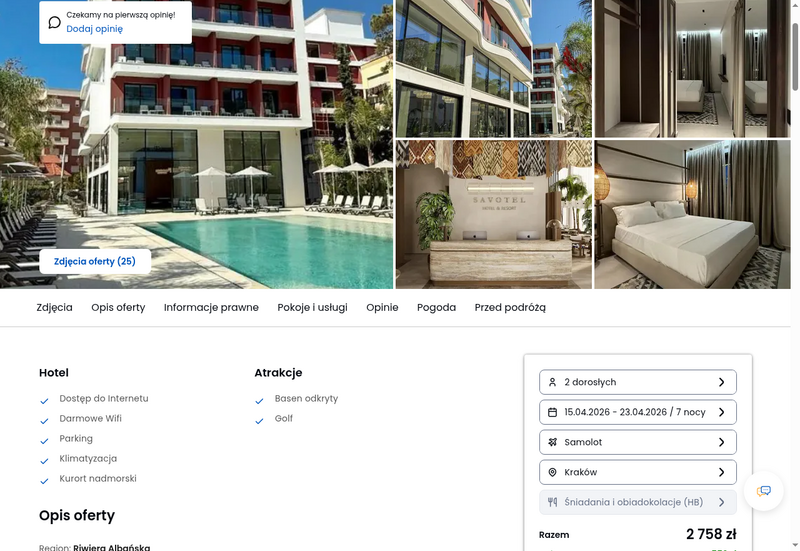Click the speech bubble opinion icon

55,22
